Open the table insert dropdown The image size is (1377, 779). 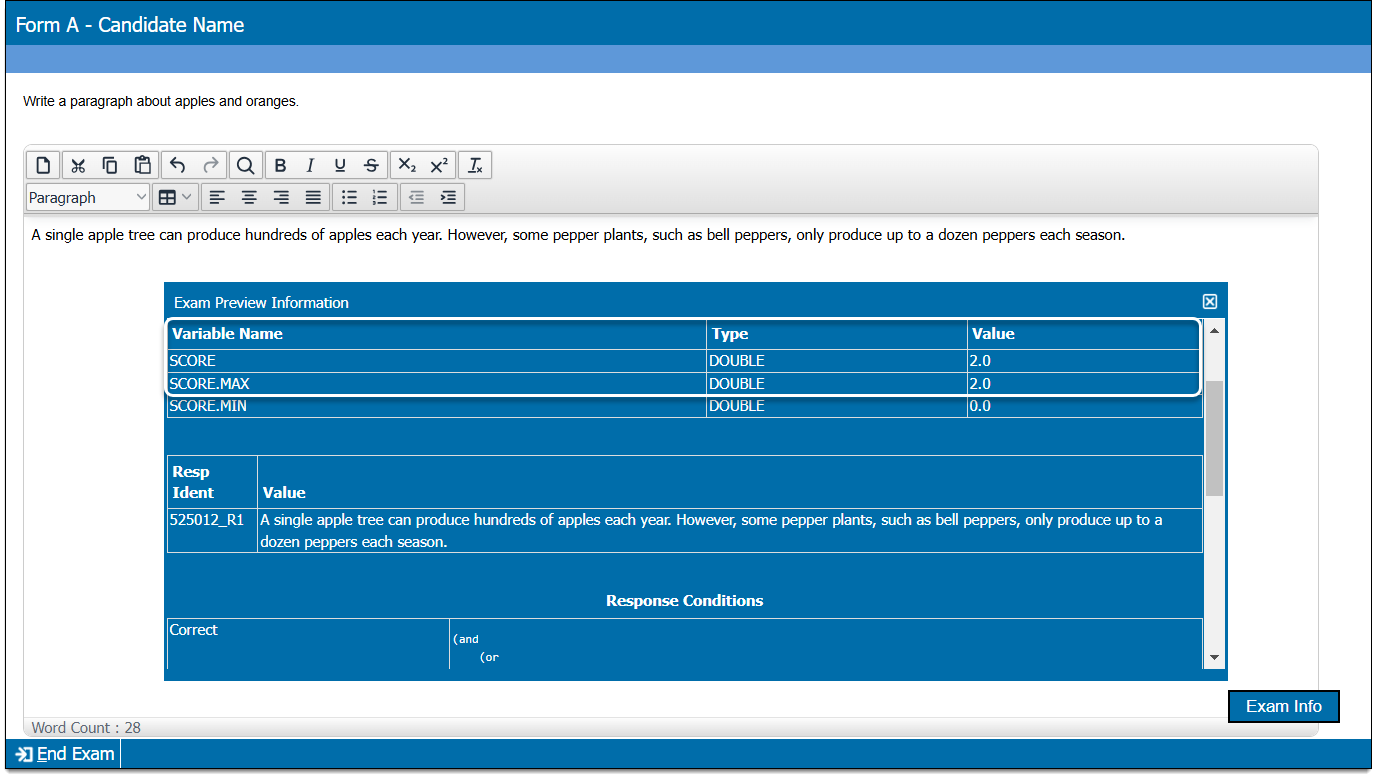pos(176,197)
